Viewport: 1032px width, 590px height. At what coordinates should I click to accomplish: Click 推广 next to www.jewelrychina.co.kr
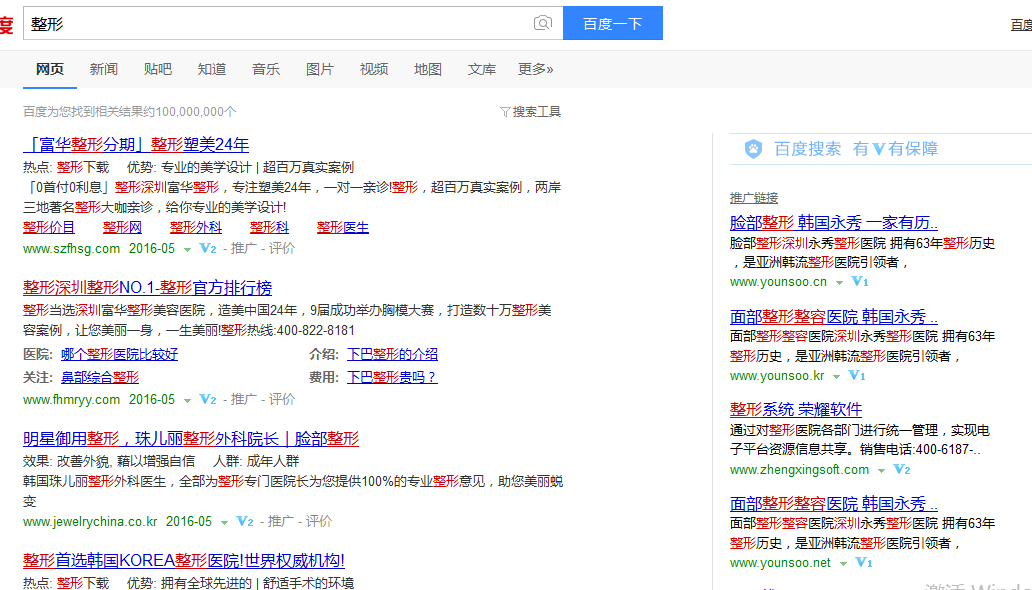pyautogui.click(x=280, y=522)
